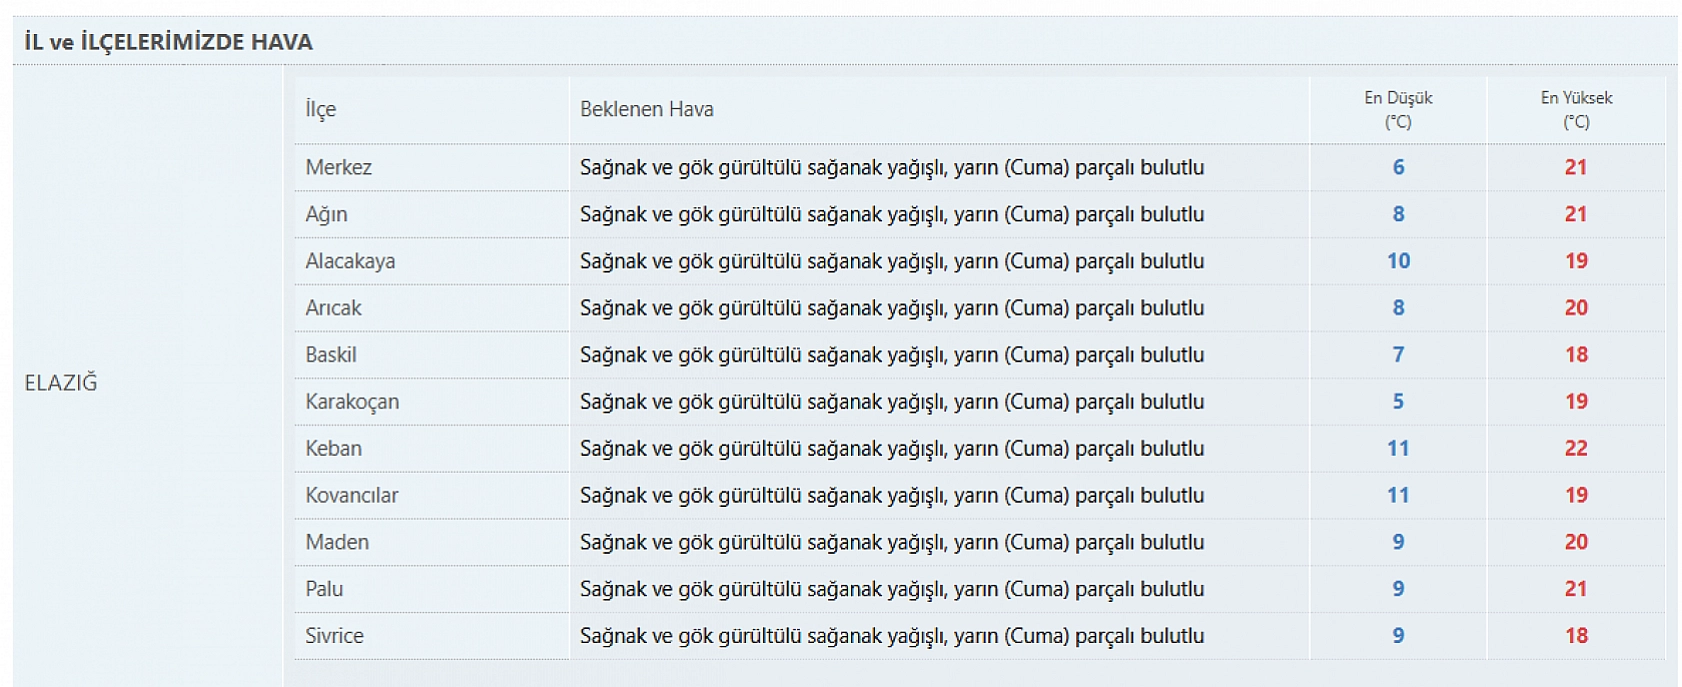Click Keban's highest temperature value 22
This screenshot has width=1682, height=687.
(1576, 449)
